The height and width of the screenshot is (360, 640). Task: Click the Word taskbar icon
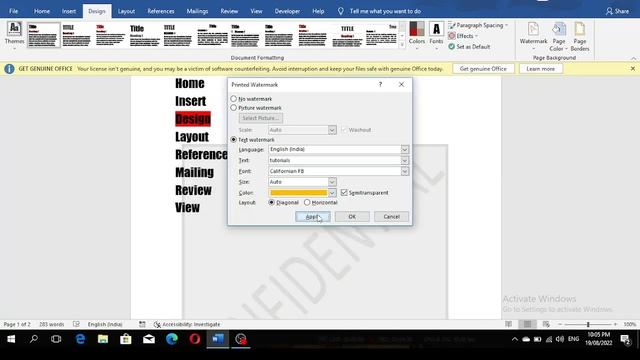coord(218,339)
